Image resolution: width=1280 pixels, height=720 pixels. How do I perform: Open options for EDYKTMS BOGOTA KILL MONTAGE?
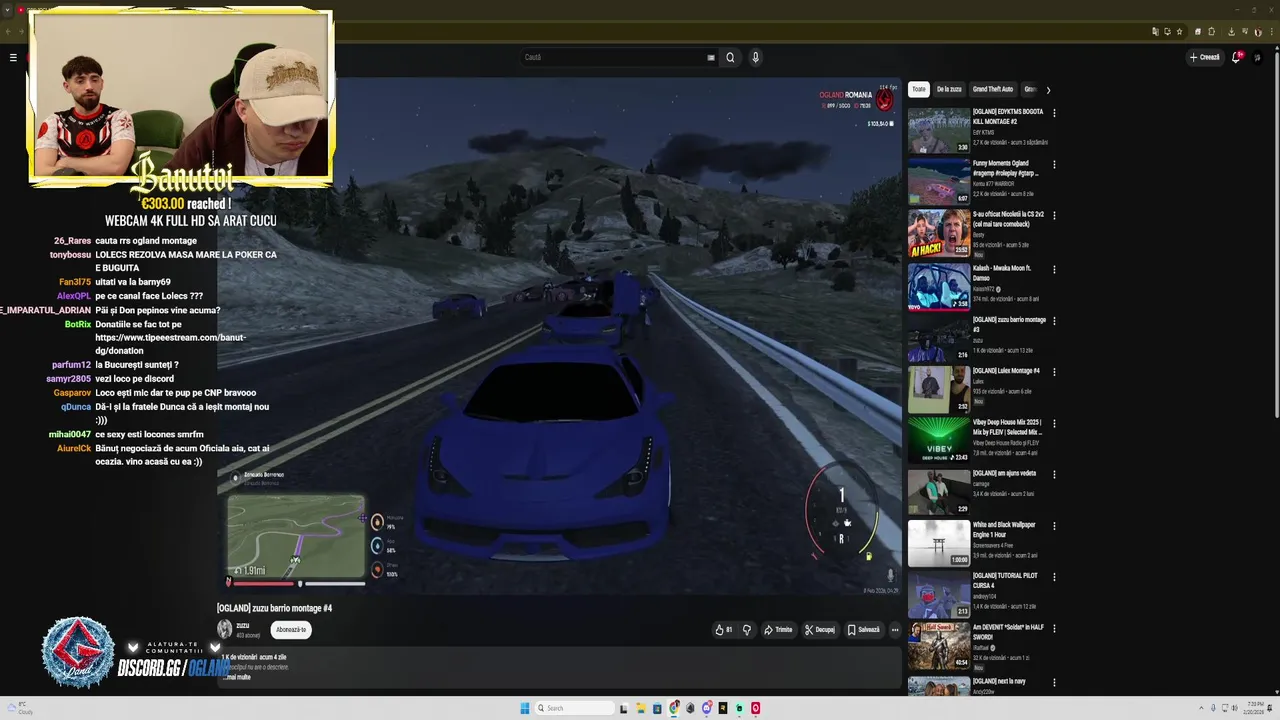tap(1054, 113)
